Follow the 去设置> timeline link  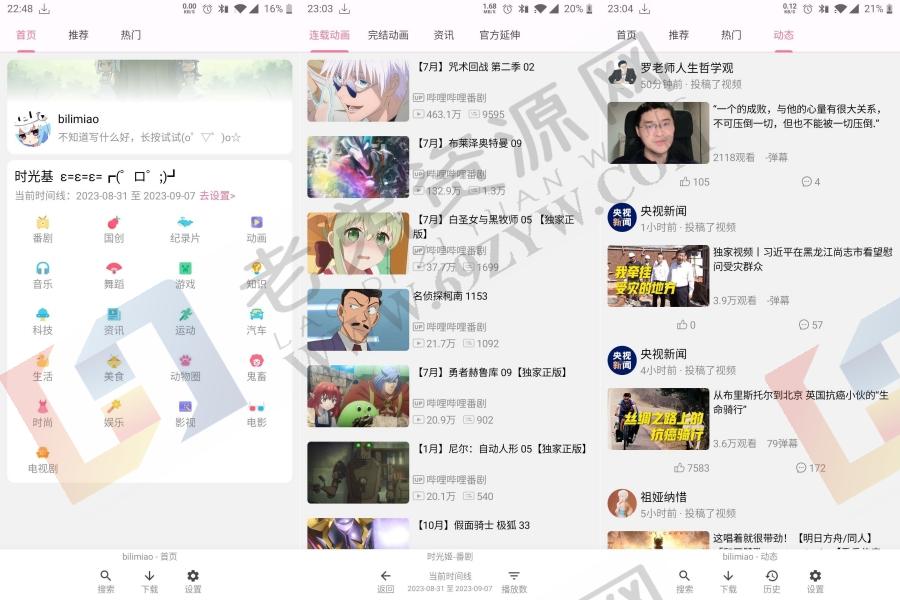[x=217, y=196]
